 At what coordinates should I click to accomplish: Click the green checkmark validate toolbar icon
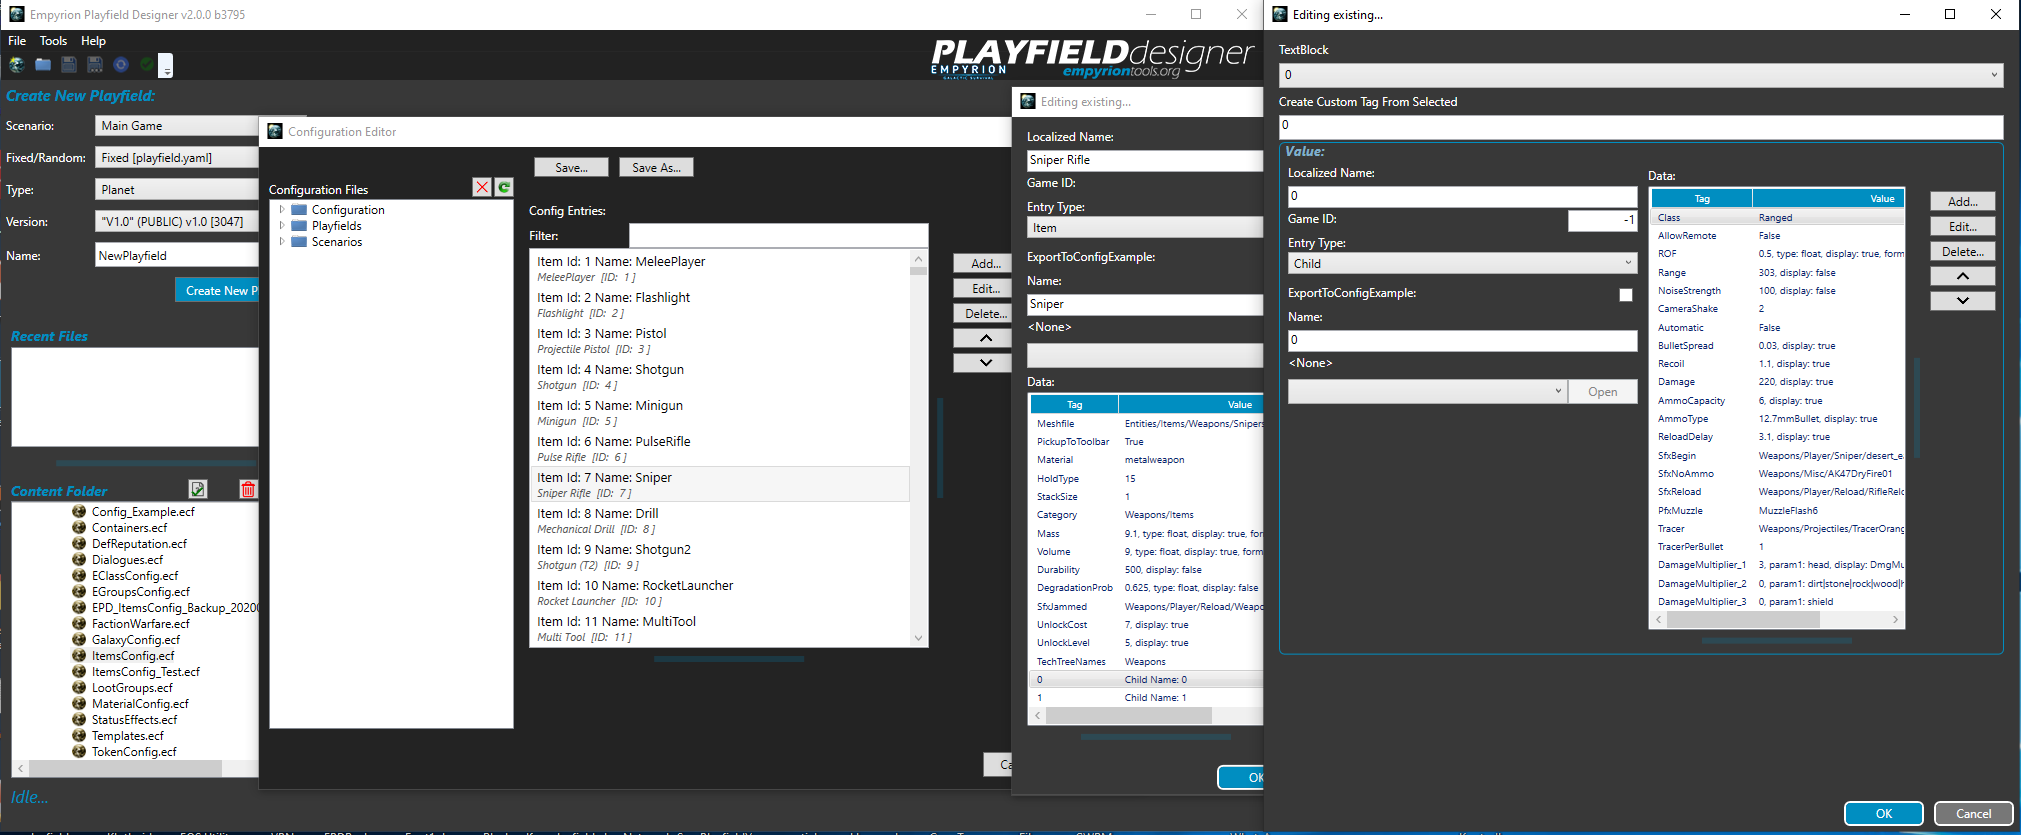point(147,64)
